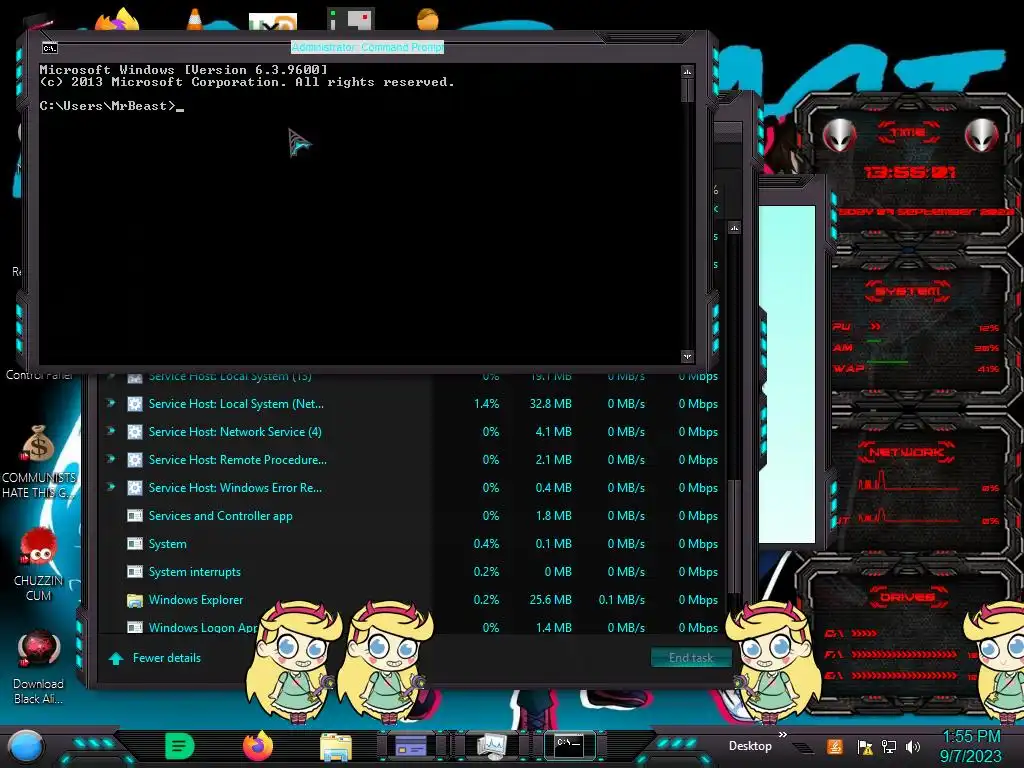Screen dimensions: 1024x768
Task: Click the 0.1 MB/s disk value
Action: pyautogui.click(x=622, y=600)
